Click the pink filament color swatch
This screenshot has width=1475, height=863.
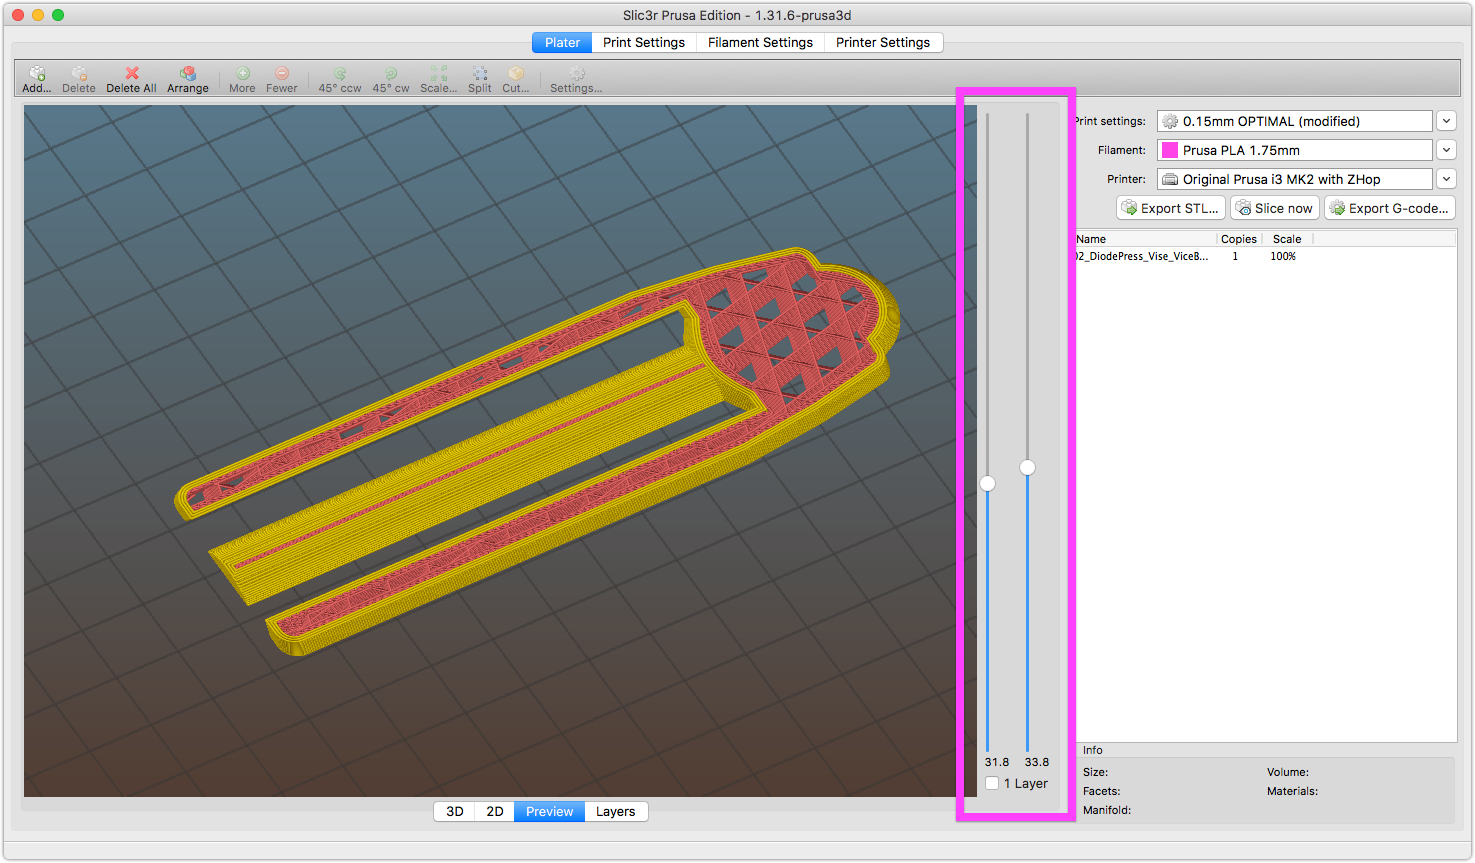pos(1169,150)
